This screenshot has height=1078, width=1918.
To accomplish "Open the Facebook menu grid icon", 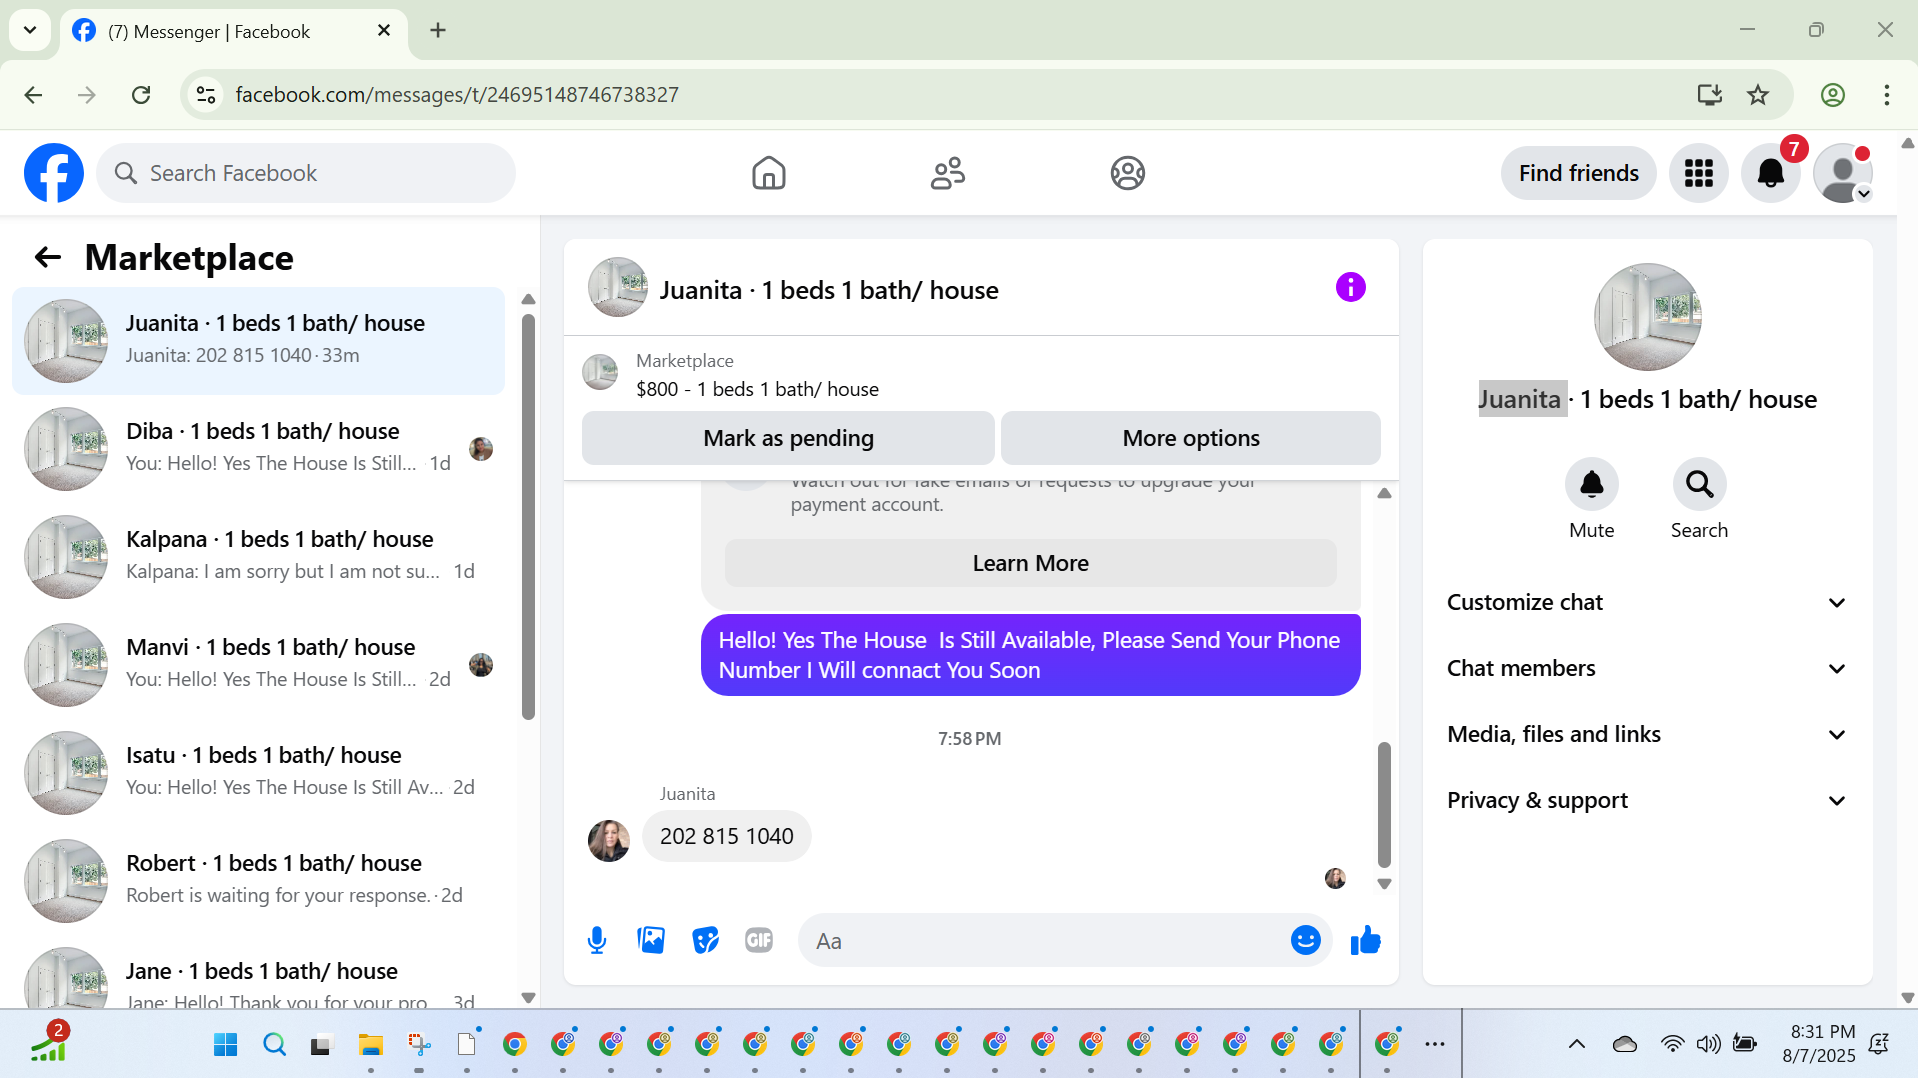I will point(1698,173).
